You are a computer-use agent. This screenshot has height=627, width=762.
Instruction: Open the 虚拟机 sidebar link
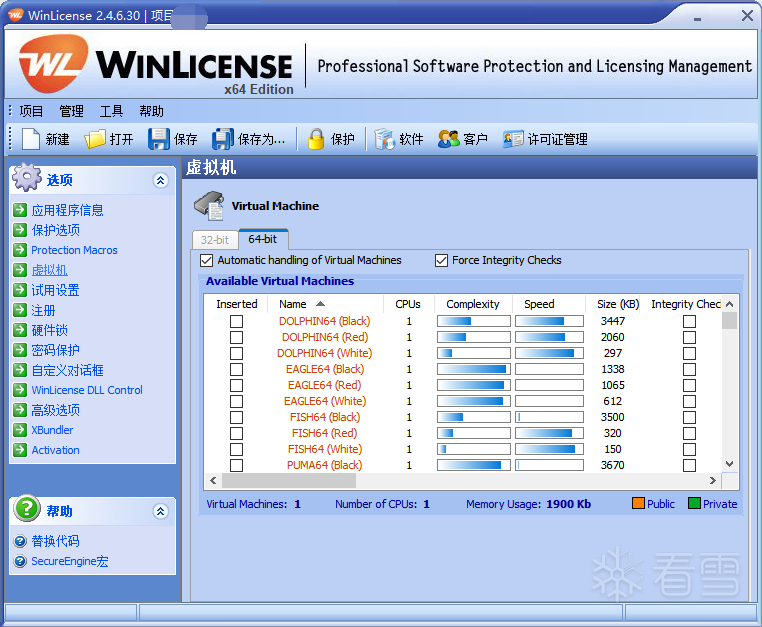coord(50,270)
